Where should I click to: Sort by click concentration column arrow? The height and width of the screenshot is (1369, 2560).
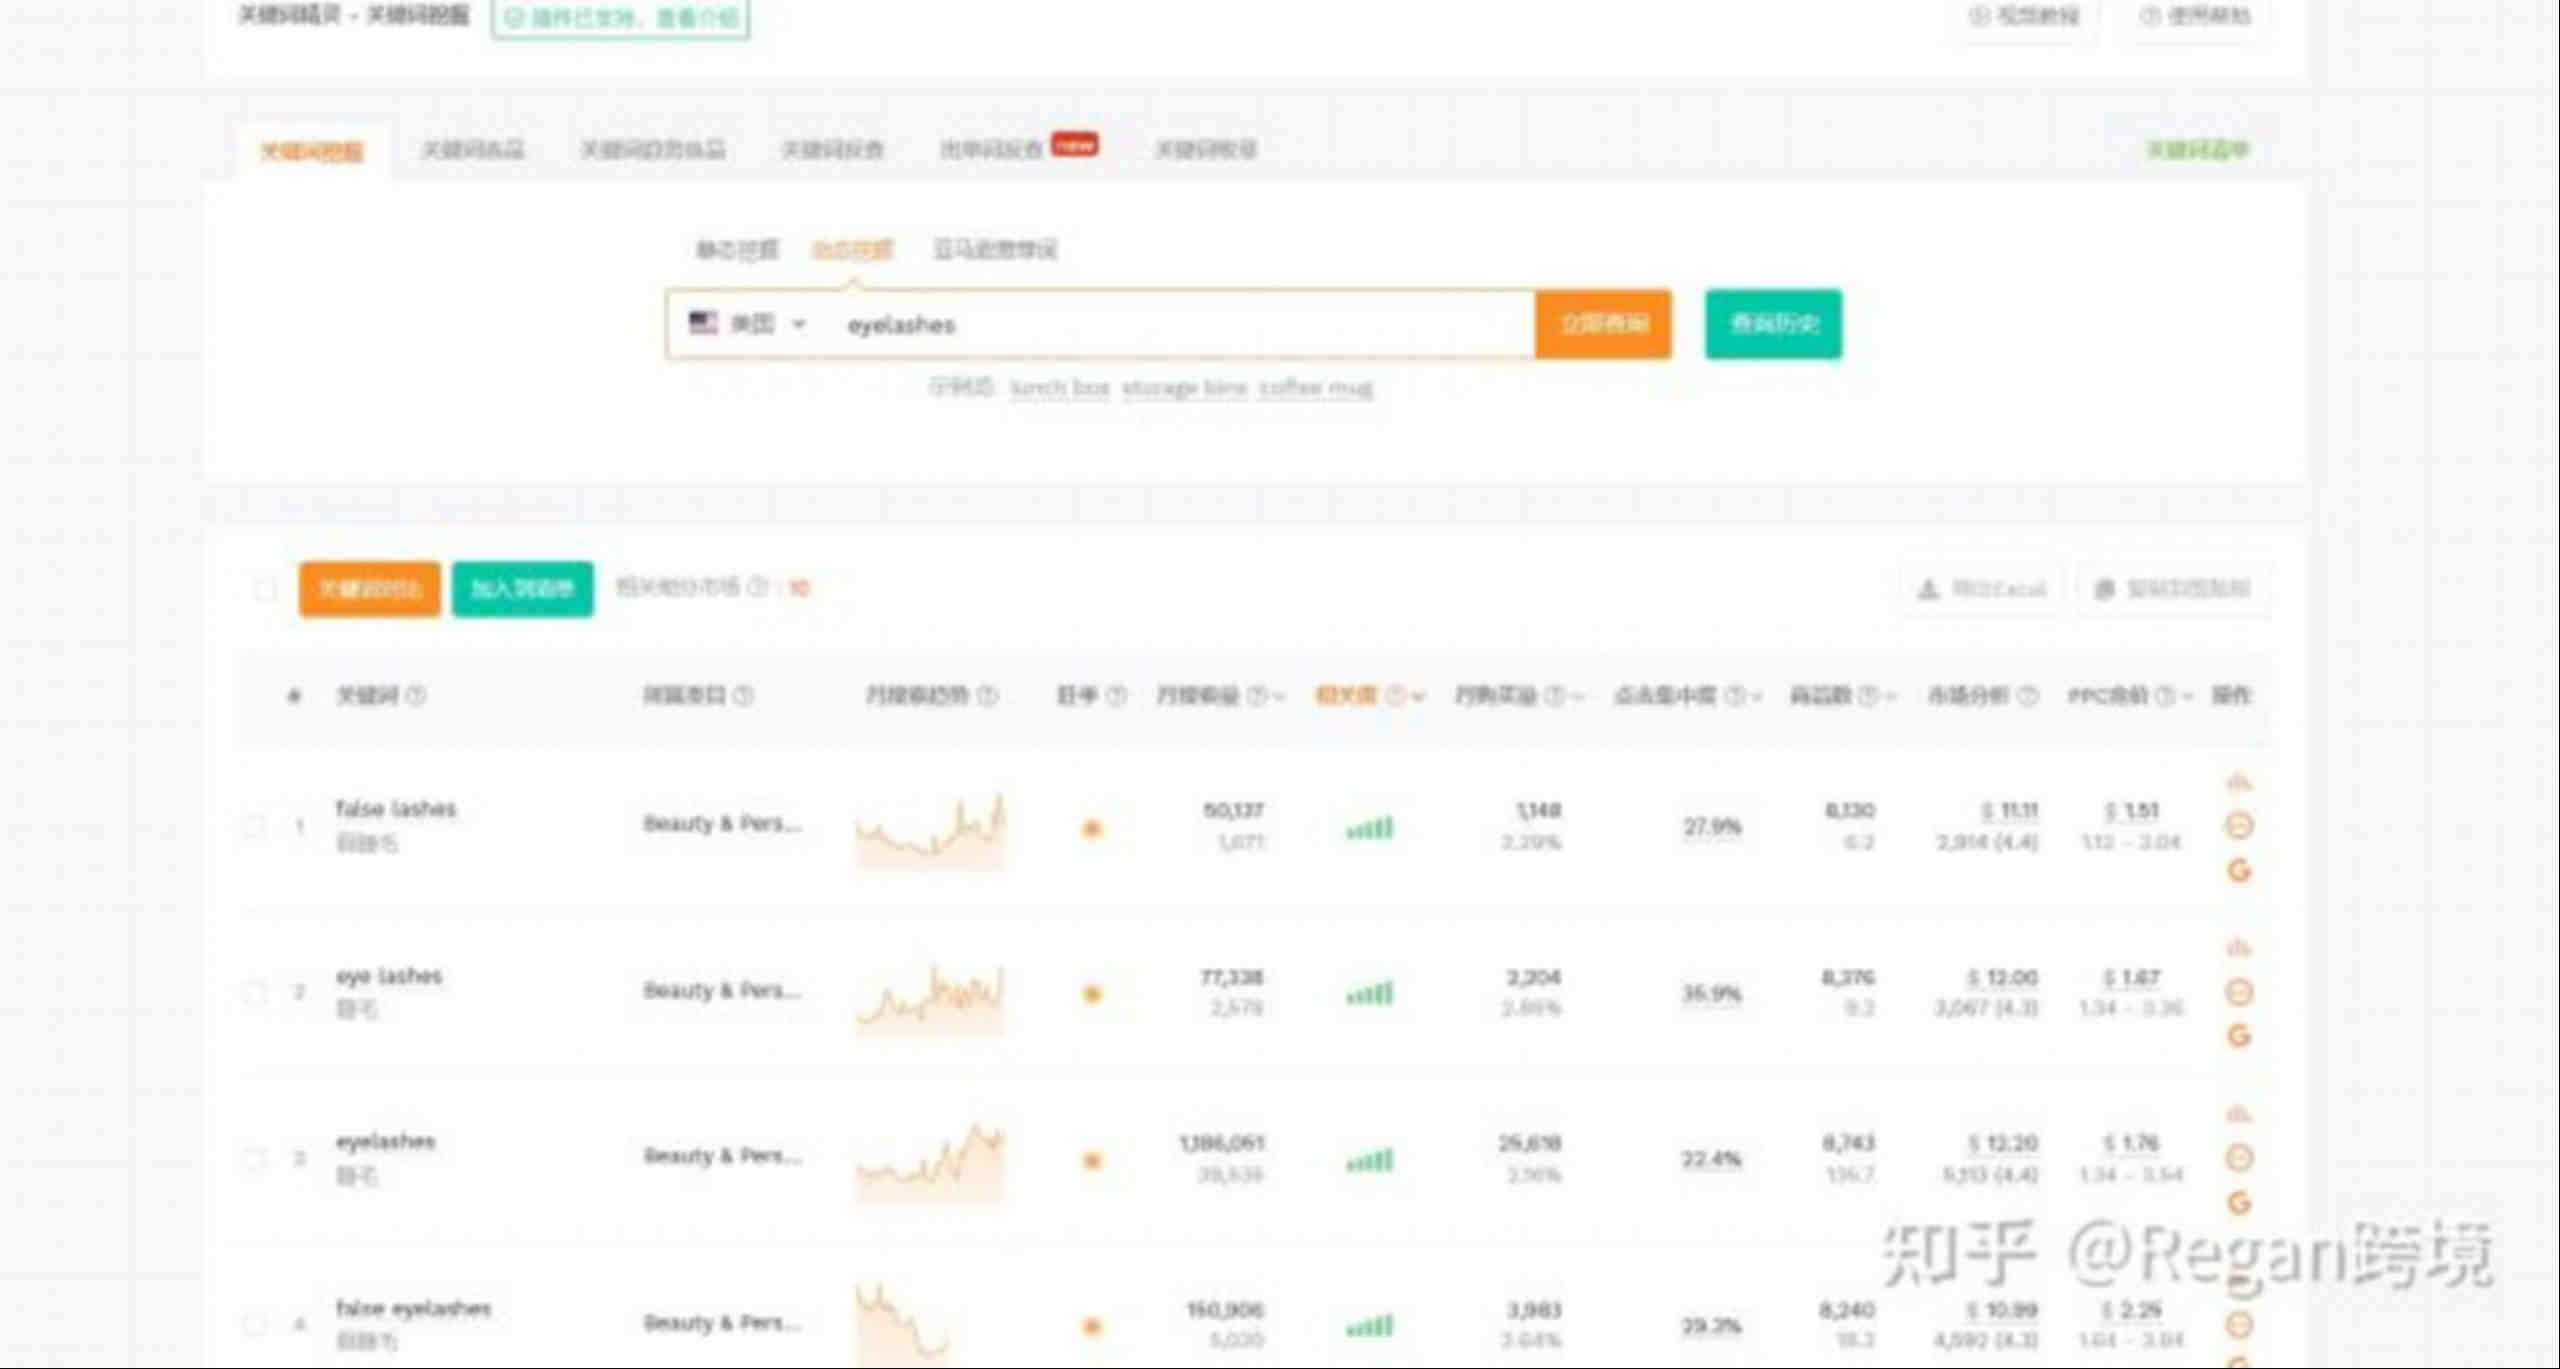1757,696
